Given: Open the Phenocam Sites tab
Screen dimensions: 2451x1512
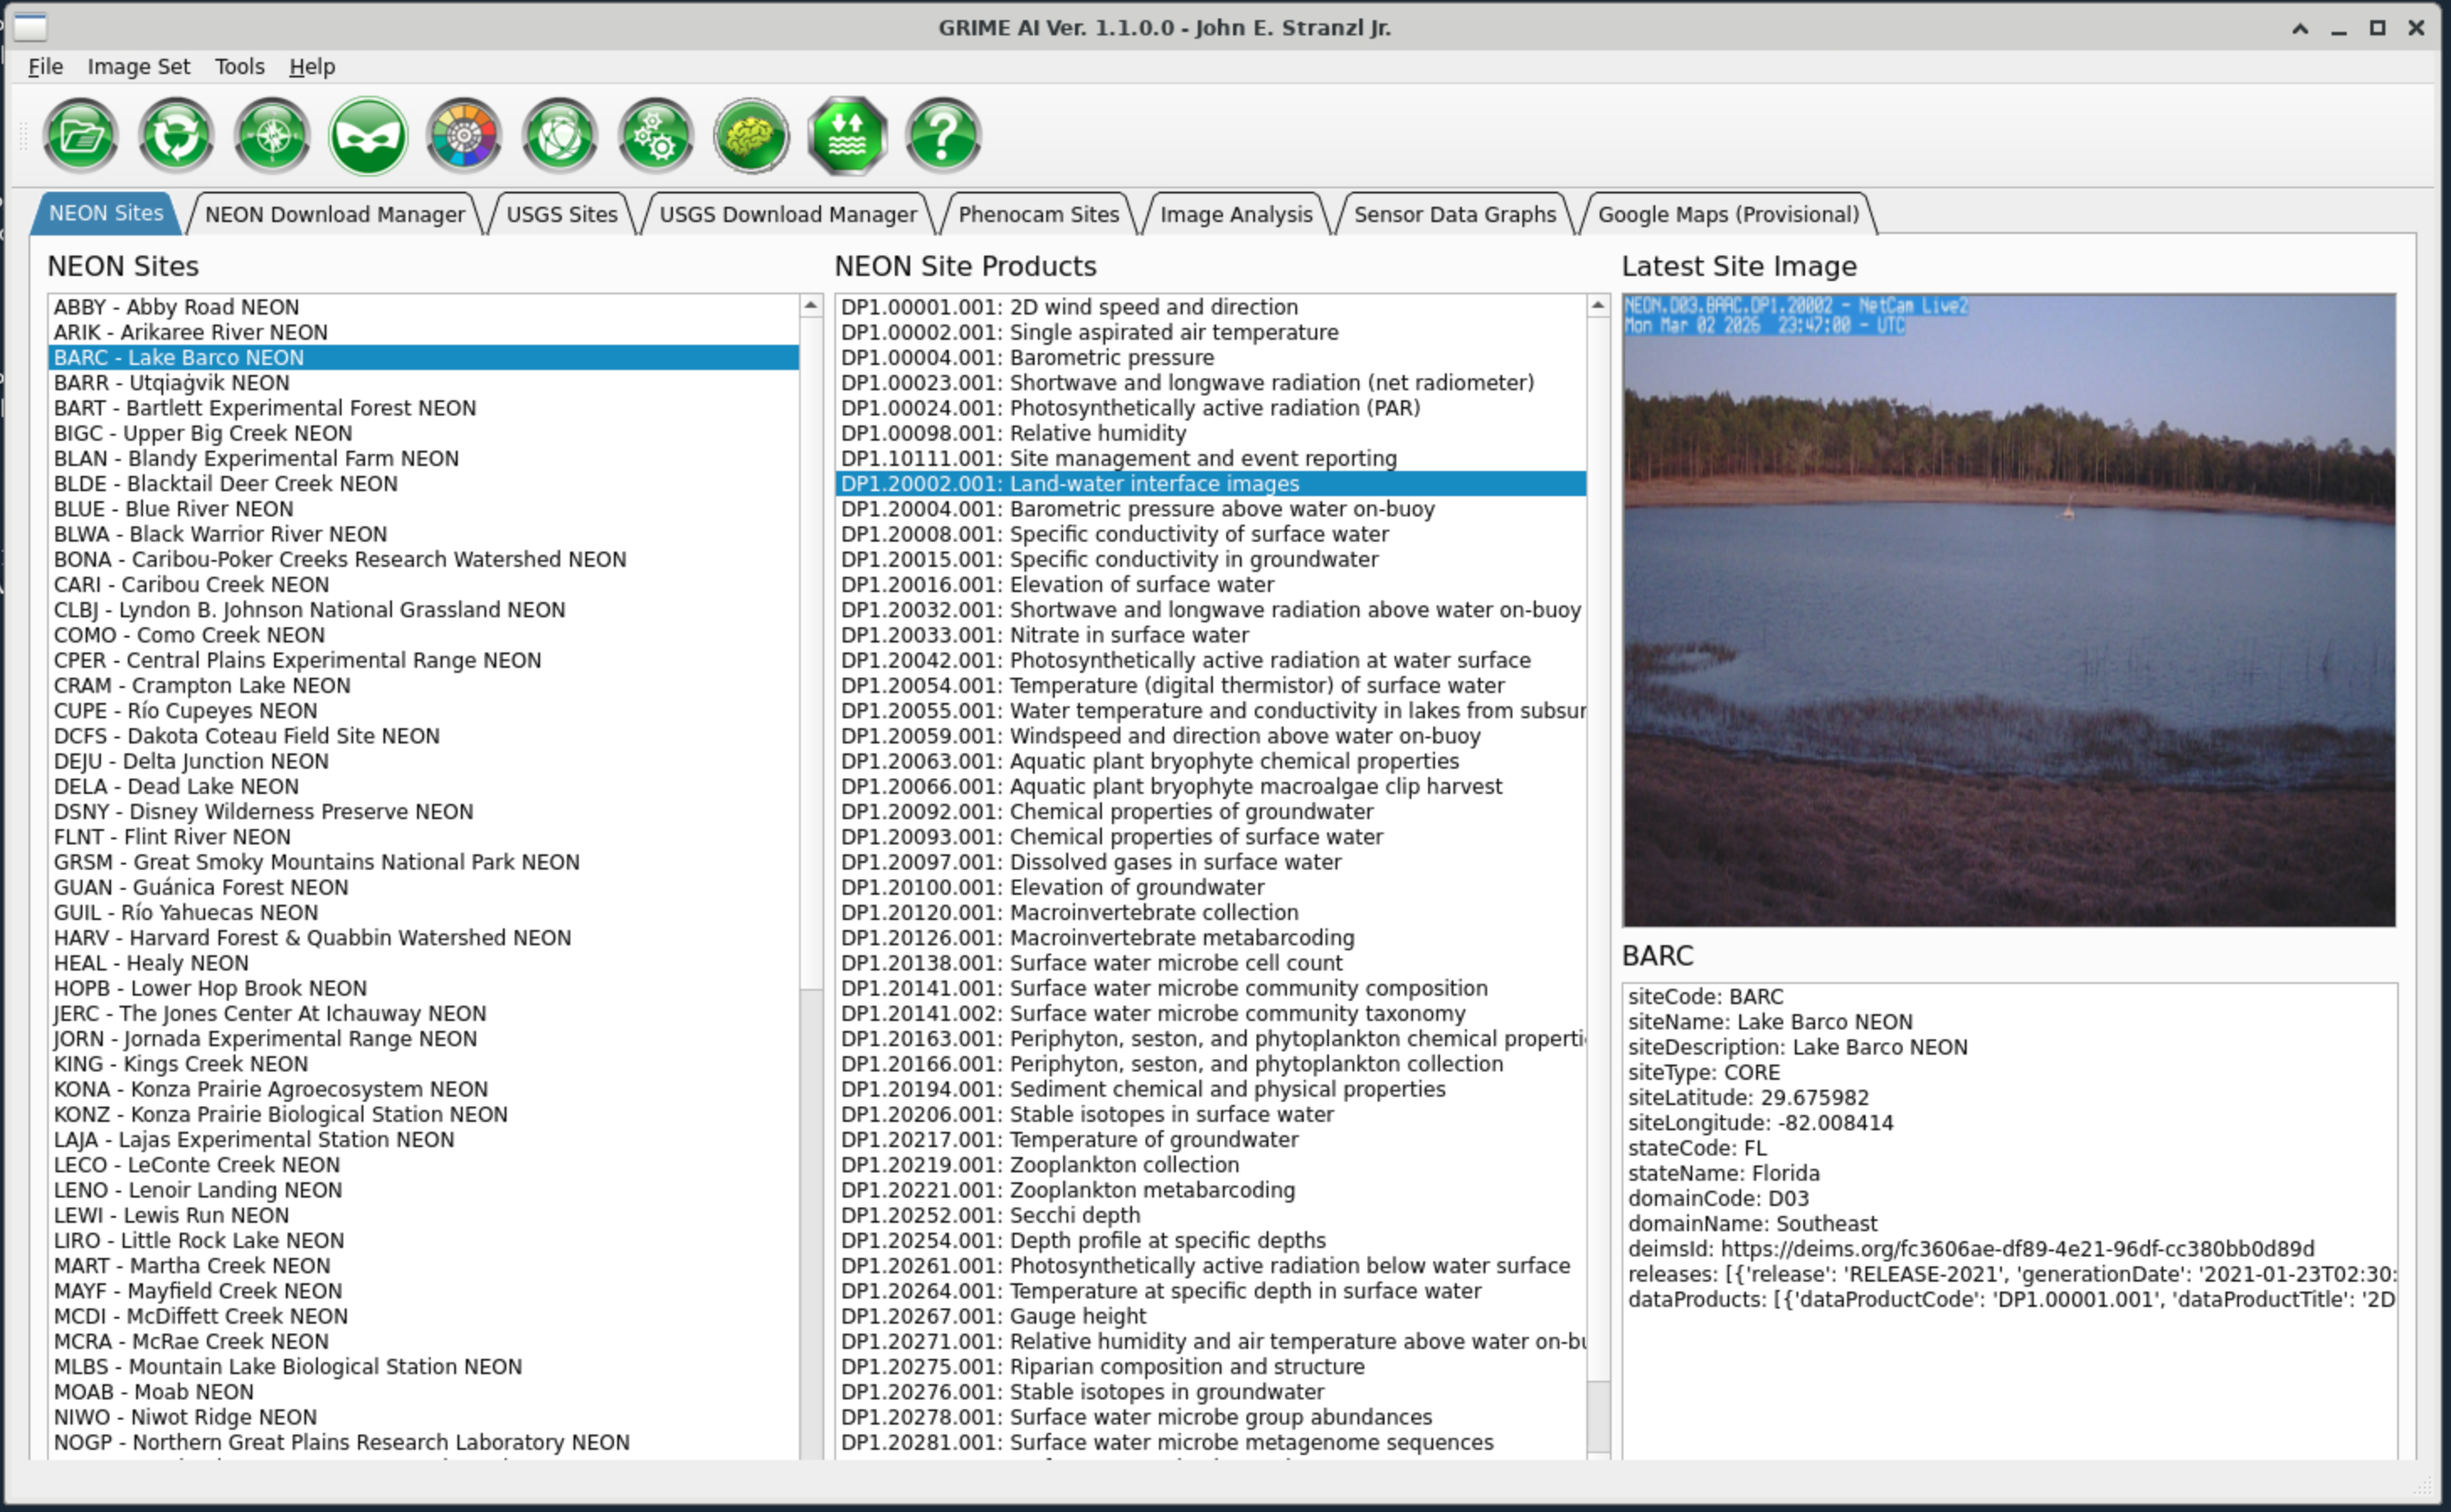Looking at the screenshot, I should point(1038,213).
